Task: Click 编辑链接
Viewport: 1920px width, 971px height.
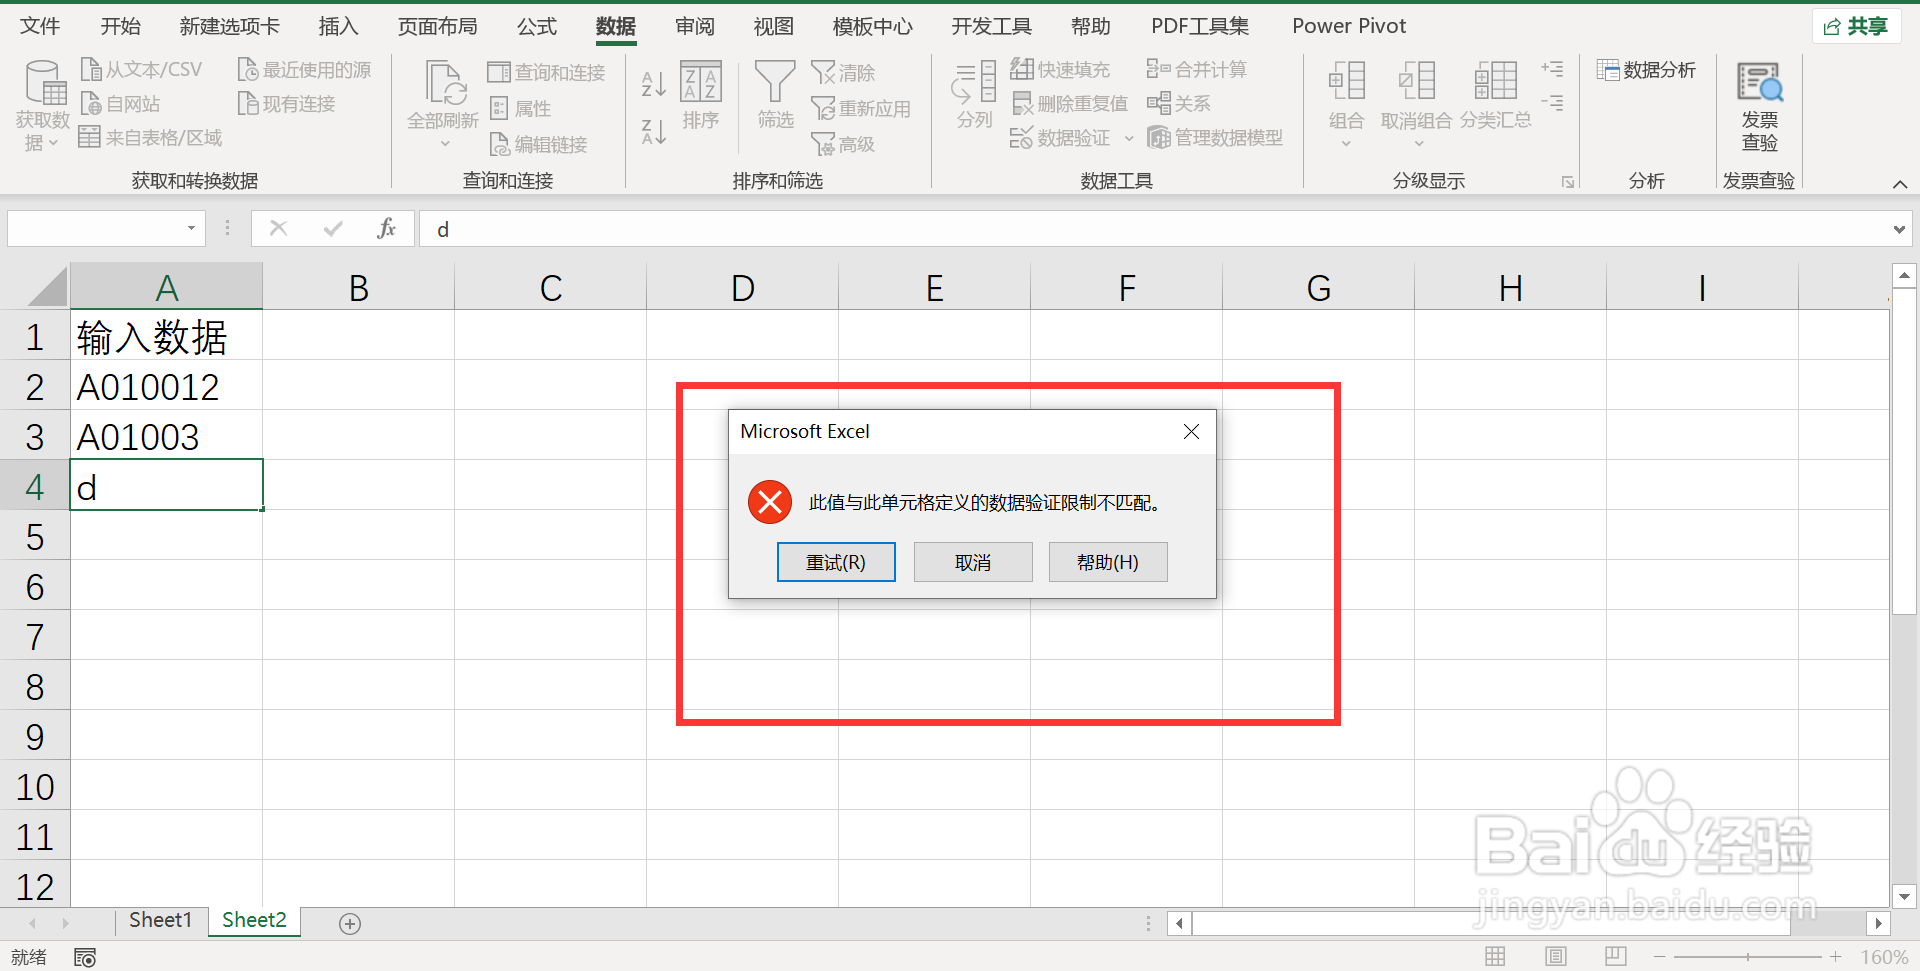Action: [x=538, y=145]
